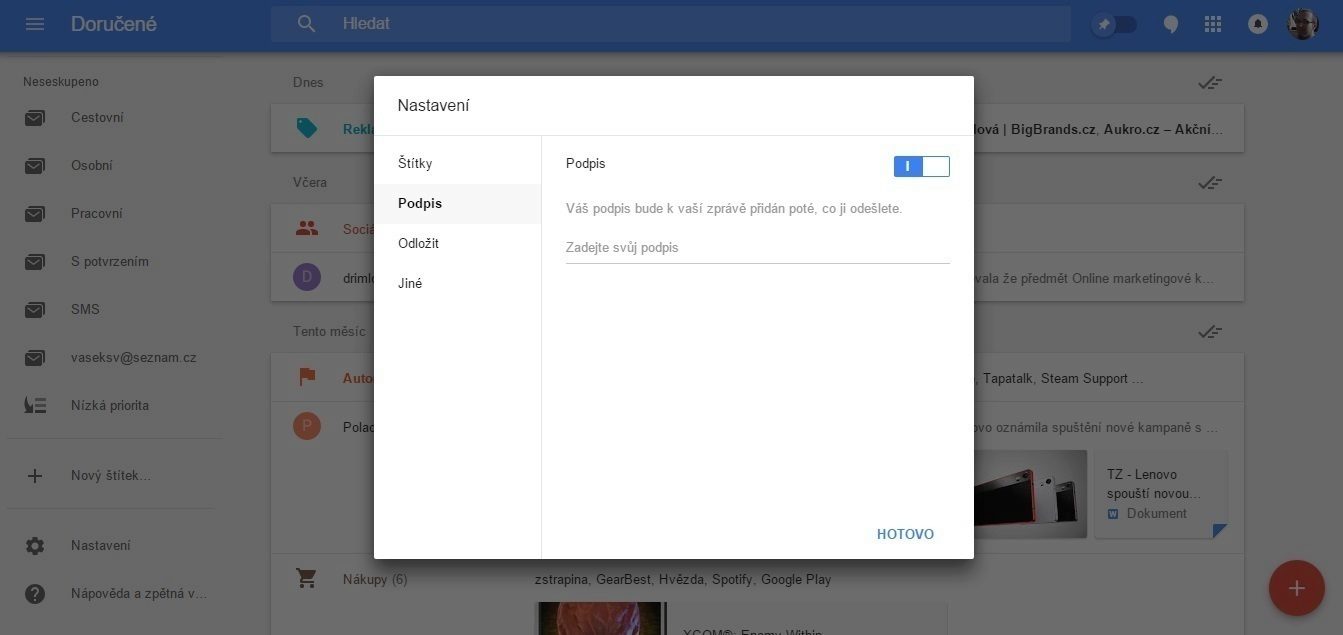Click the search magnifier icon
Image resolution: width=1343 pixels, height=635 pixels.
point(306,24)
